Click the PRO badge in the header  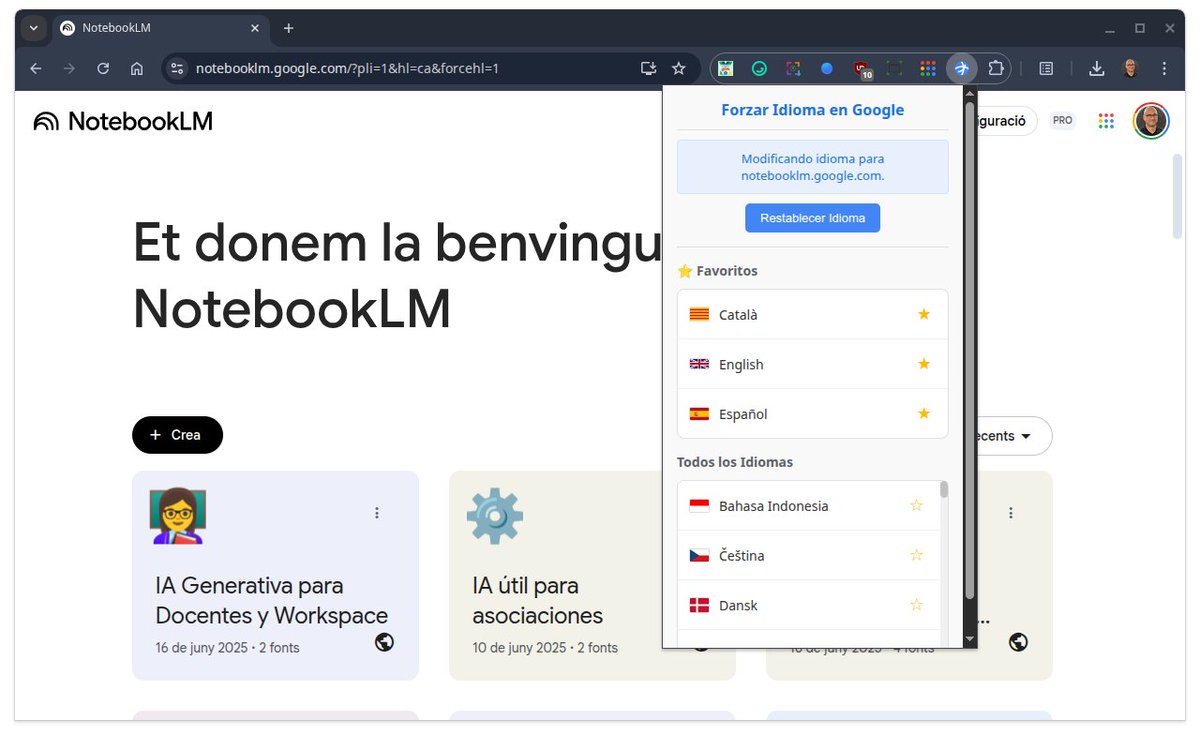(1062, 121)
